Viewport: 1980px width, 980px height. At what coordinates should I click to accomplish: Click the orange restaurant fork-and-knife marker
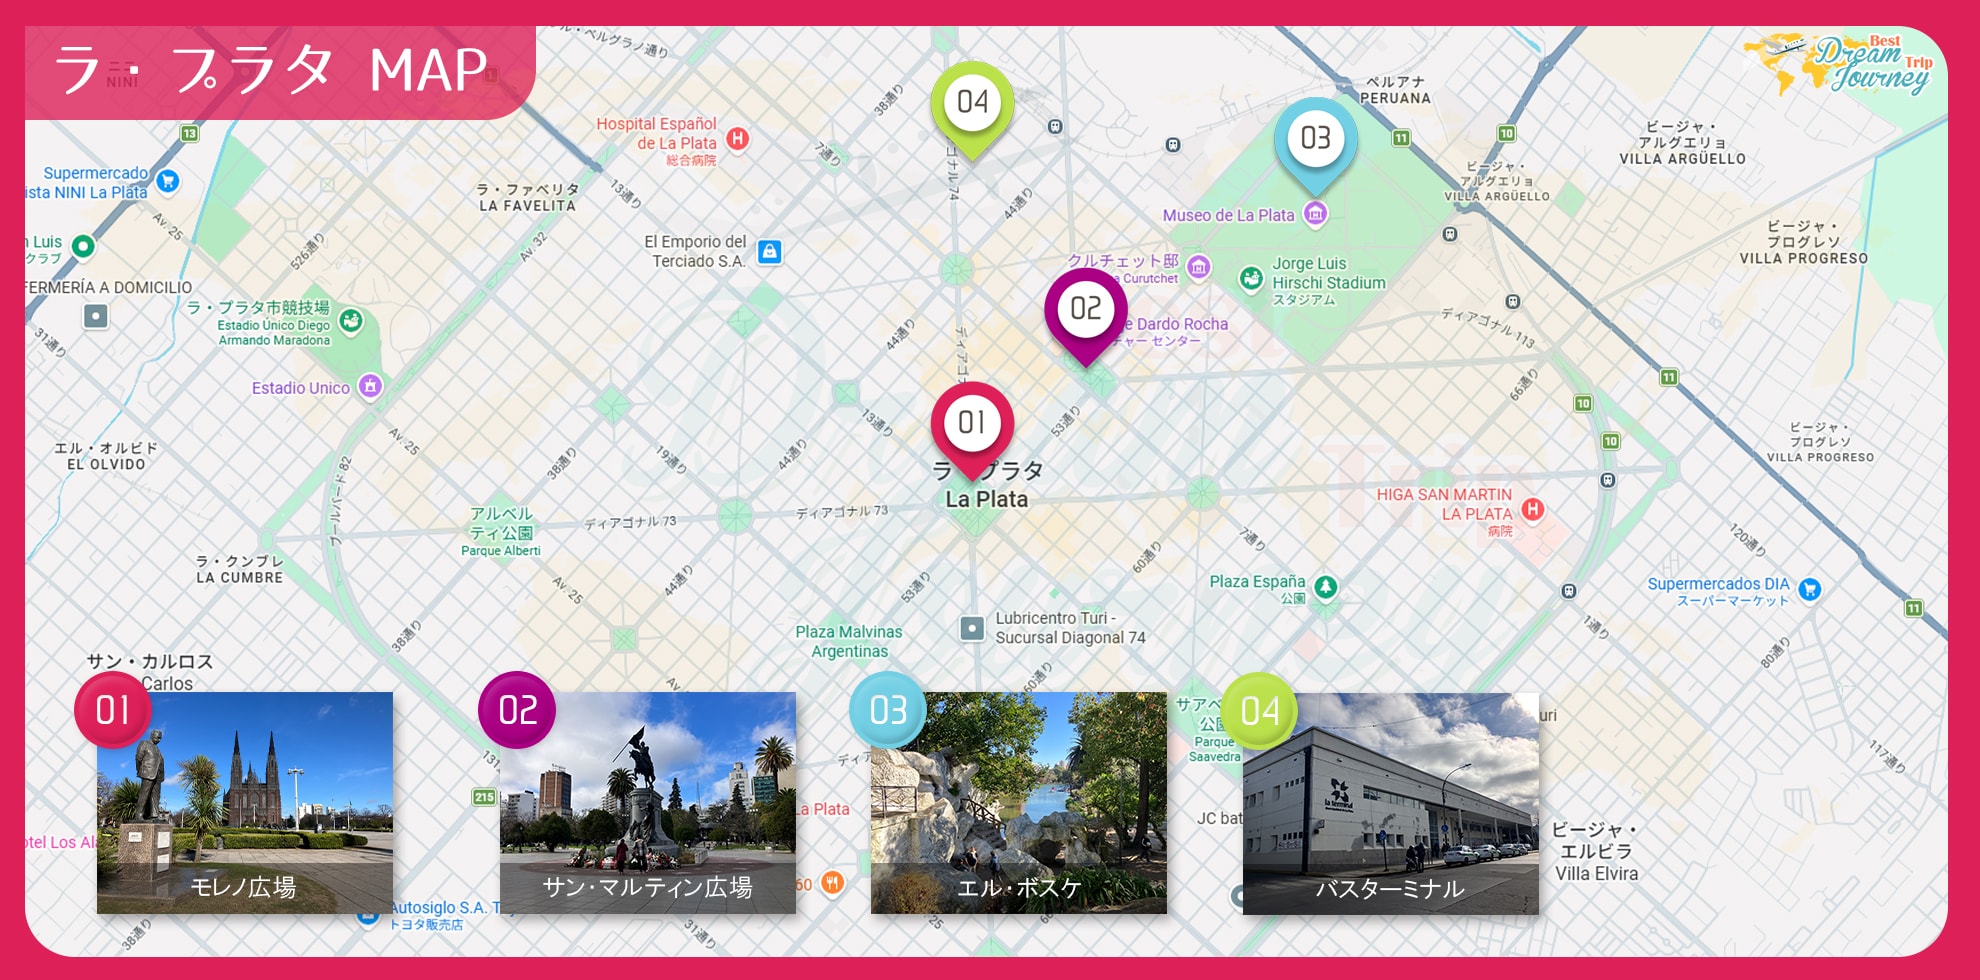(832, 882)
